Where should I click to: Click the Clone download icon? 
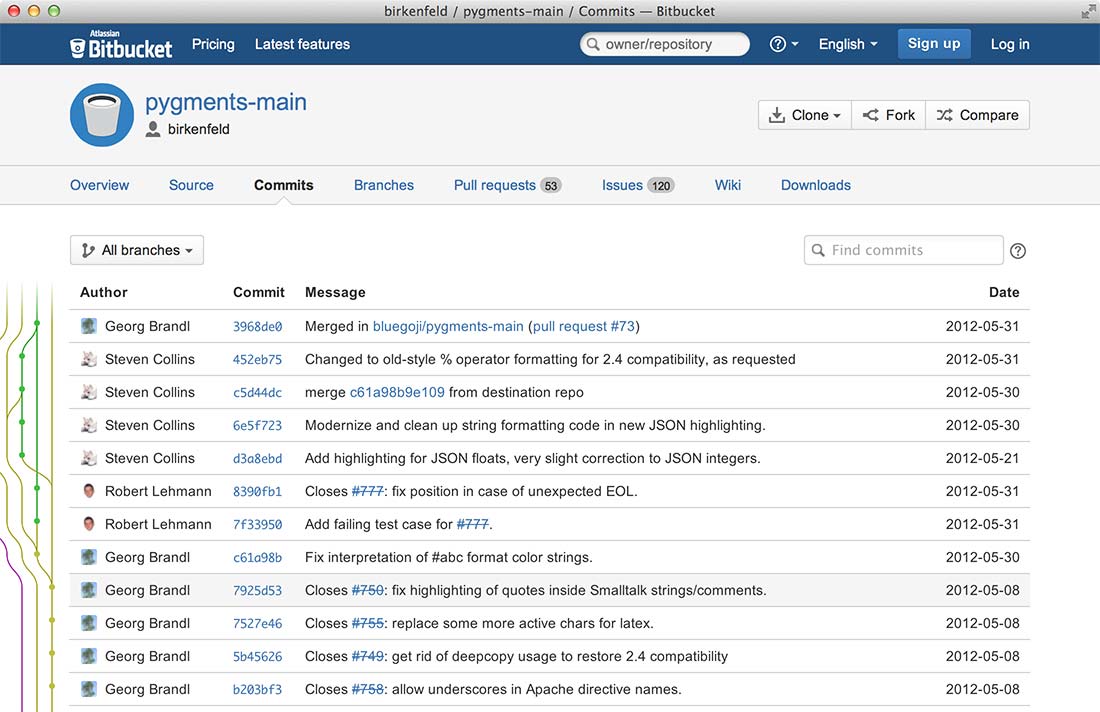778,114
